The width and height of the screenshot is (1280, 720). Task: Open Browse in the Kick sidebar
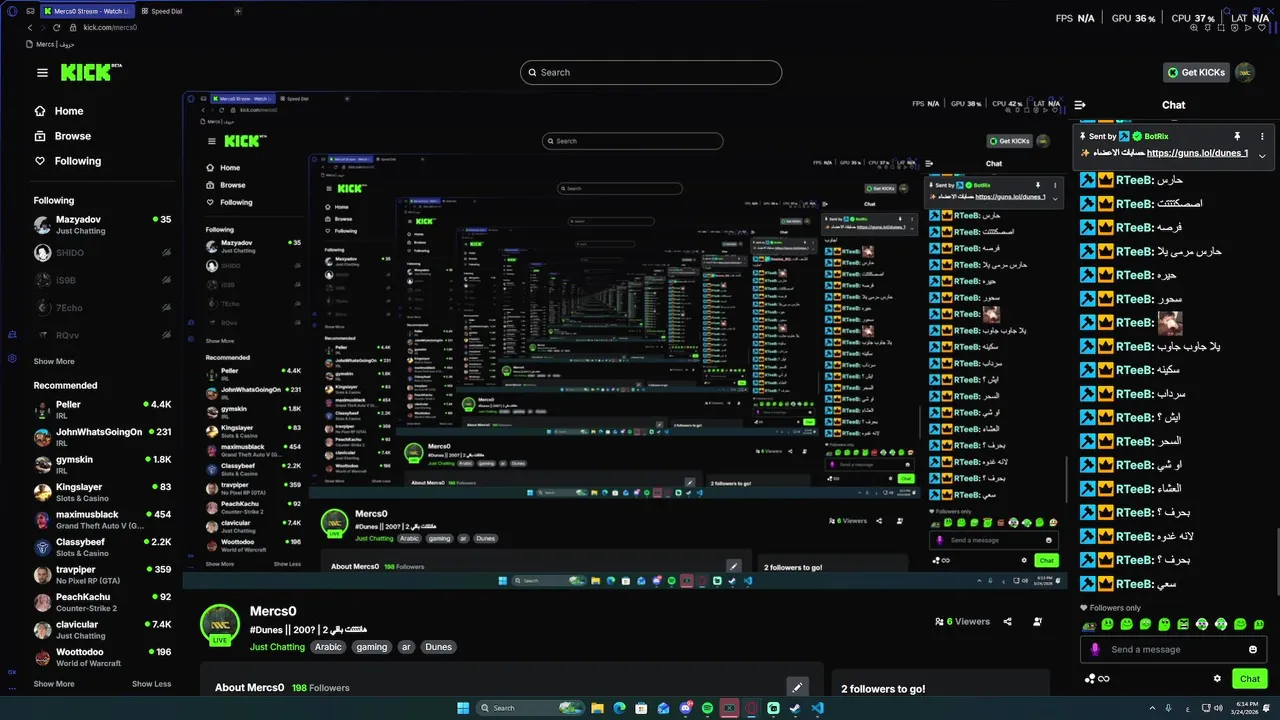[x=63, y=136]
